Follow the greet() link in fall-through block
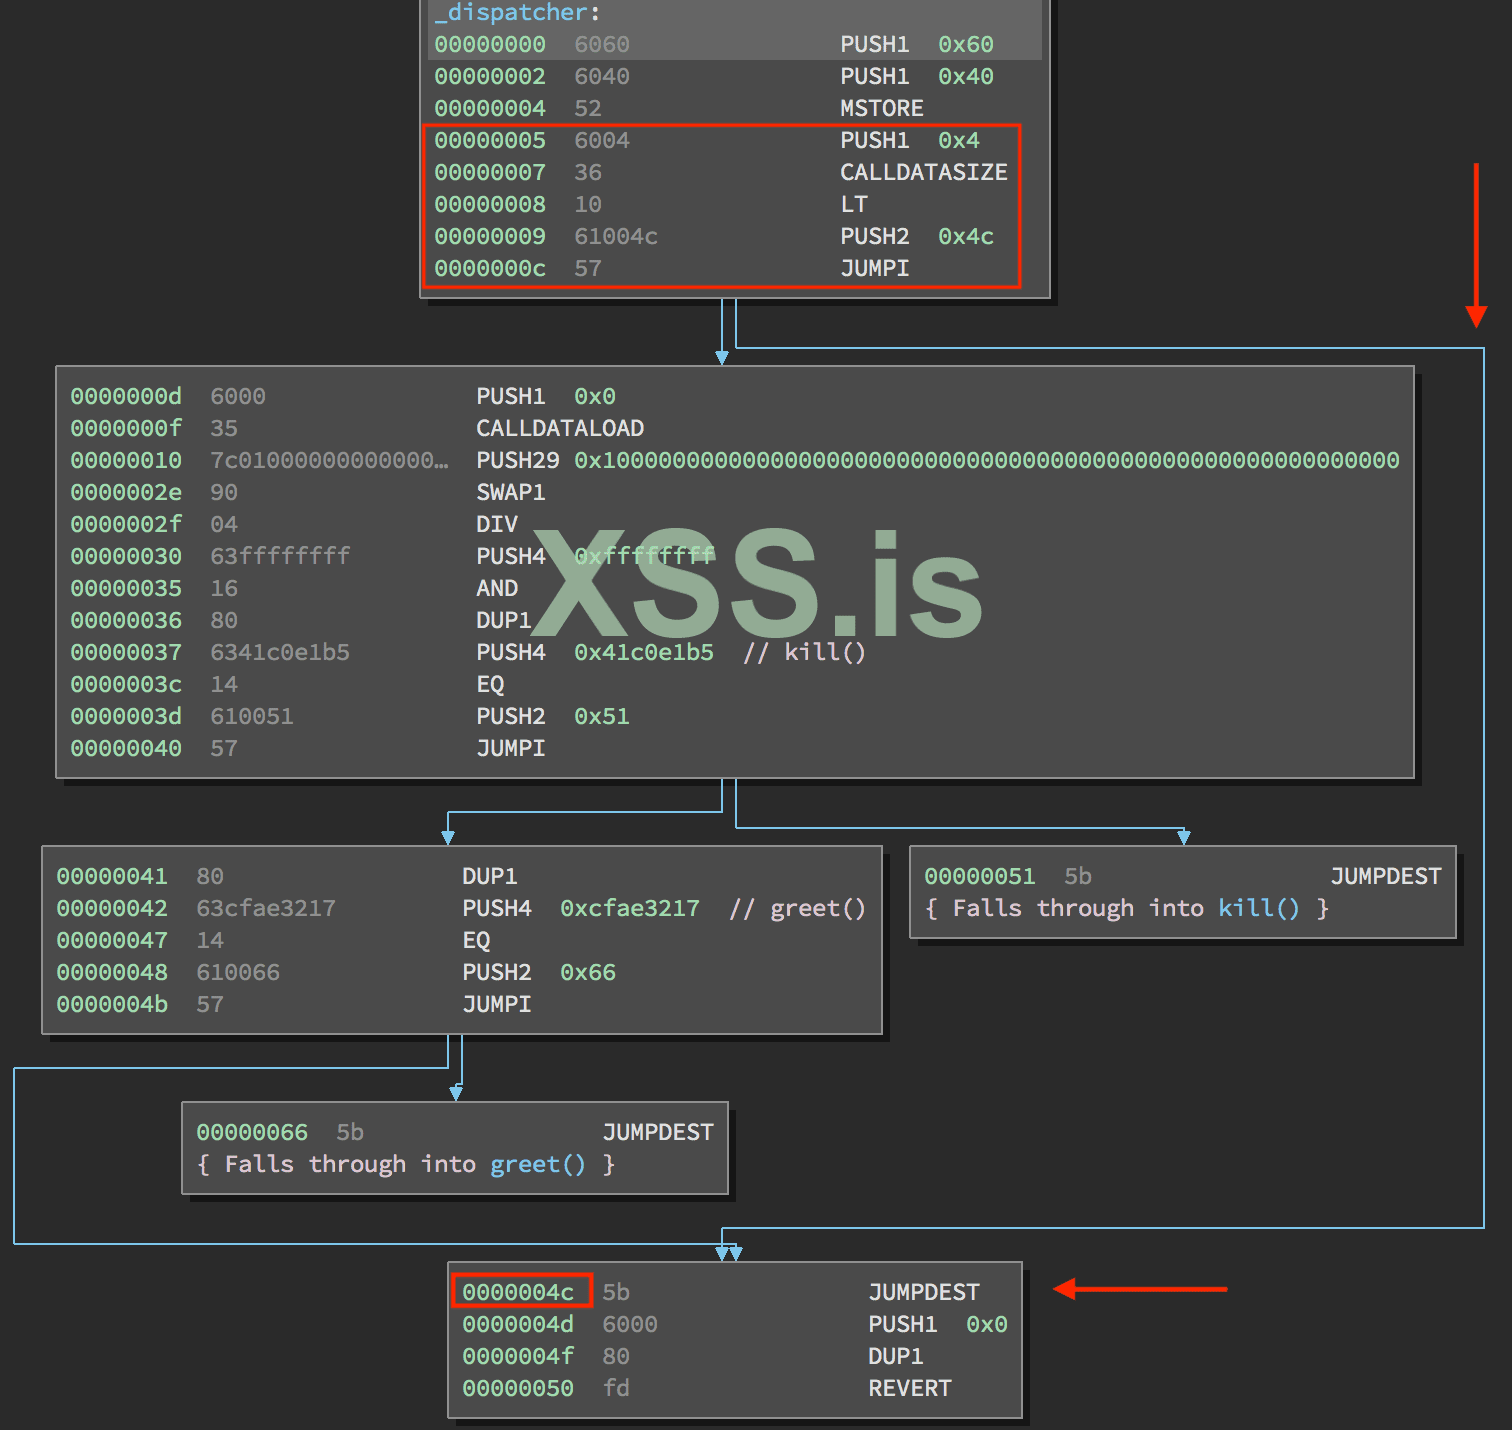Viewport: 1512px width, 1430px height. [537, 1164]
